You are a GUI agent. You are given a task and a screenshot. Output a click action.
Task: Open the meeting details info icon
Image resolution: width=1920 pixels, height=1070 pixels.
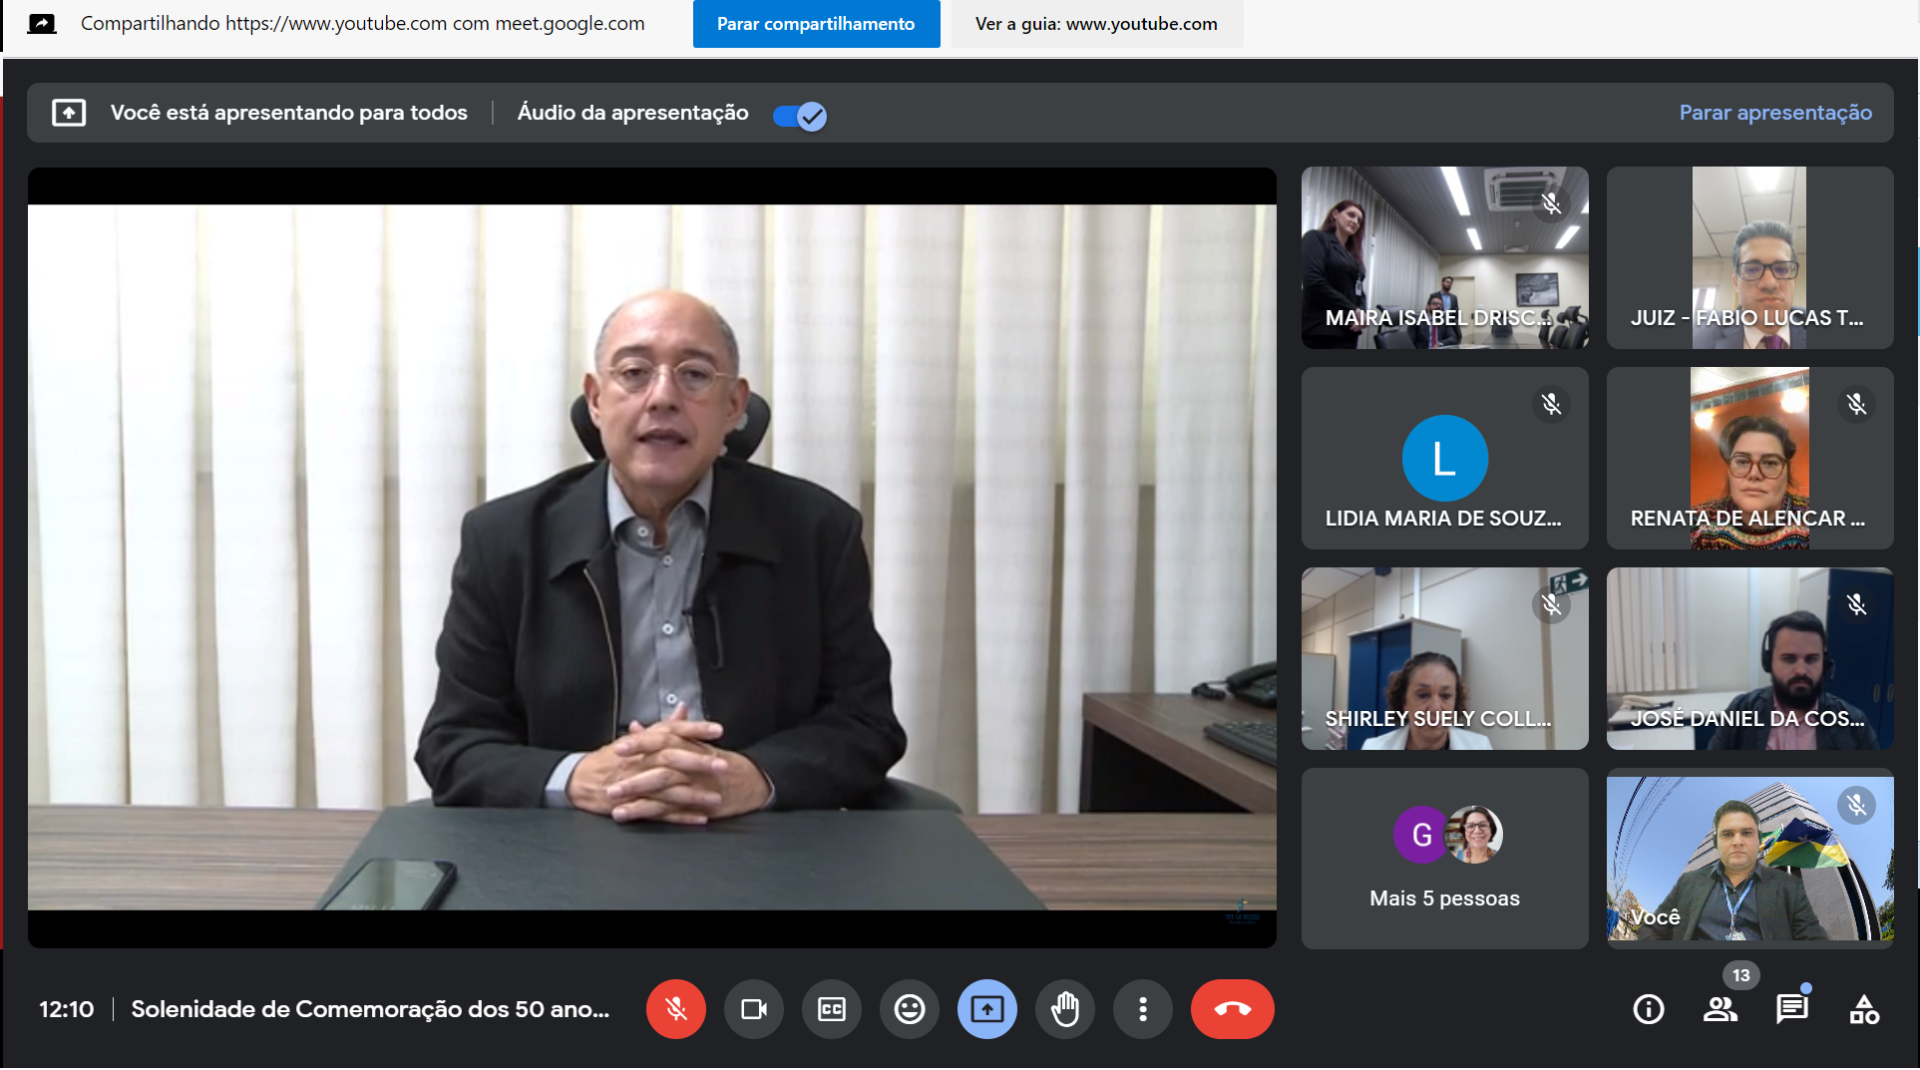pyautogui.click(x=1648, y=1009)
